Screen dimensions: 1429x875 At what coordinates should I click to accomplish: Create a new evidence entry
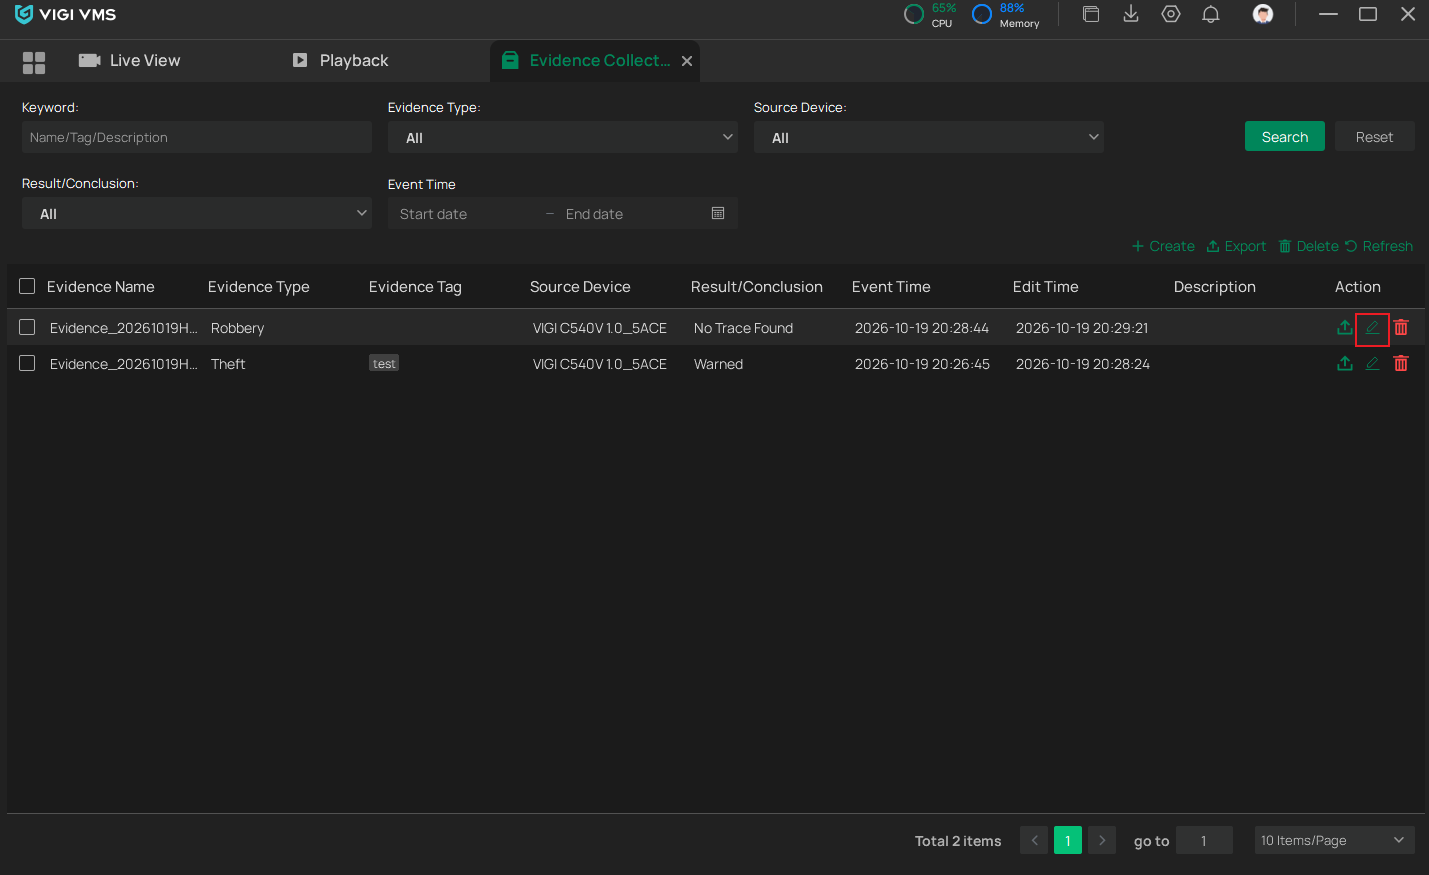[x=1163, y=246]
